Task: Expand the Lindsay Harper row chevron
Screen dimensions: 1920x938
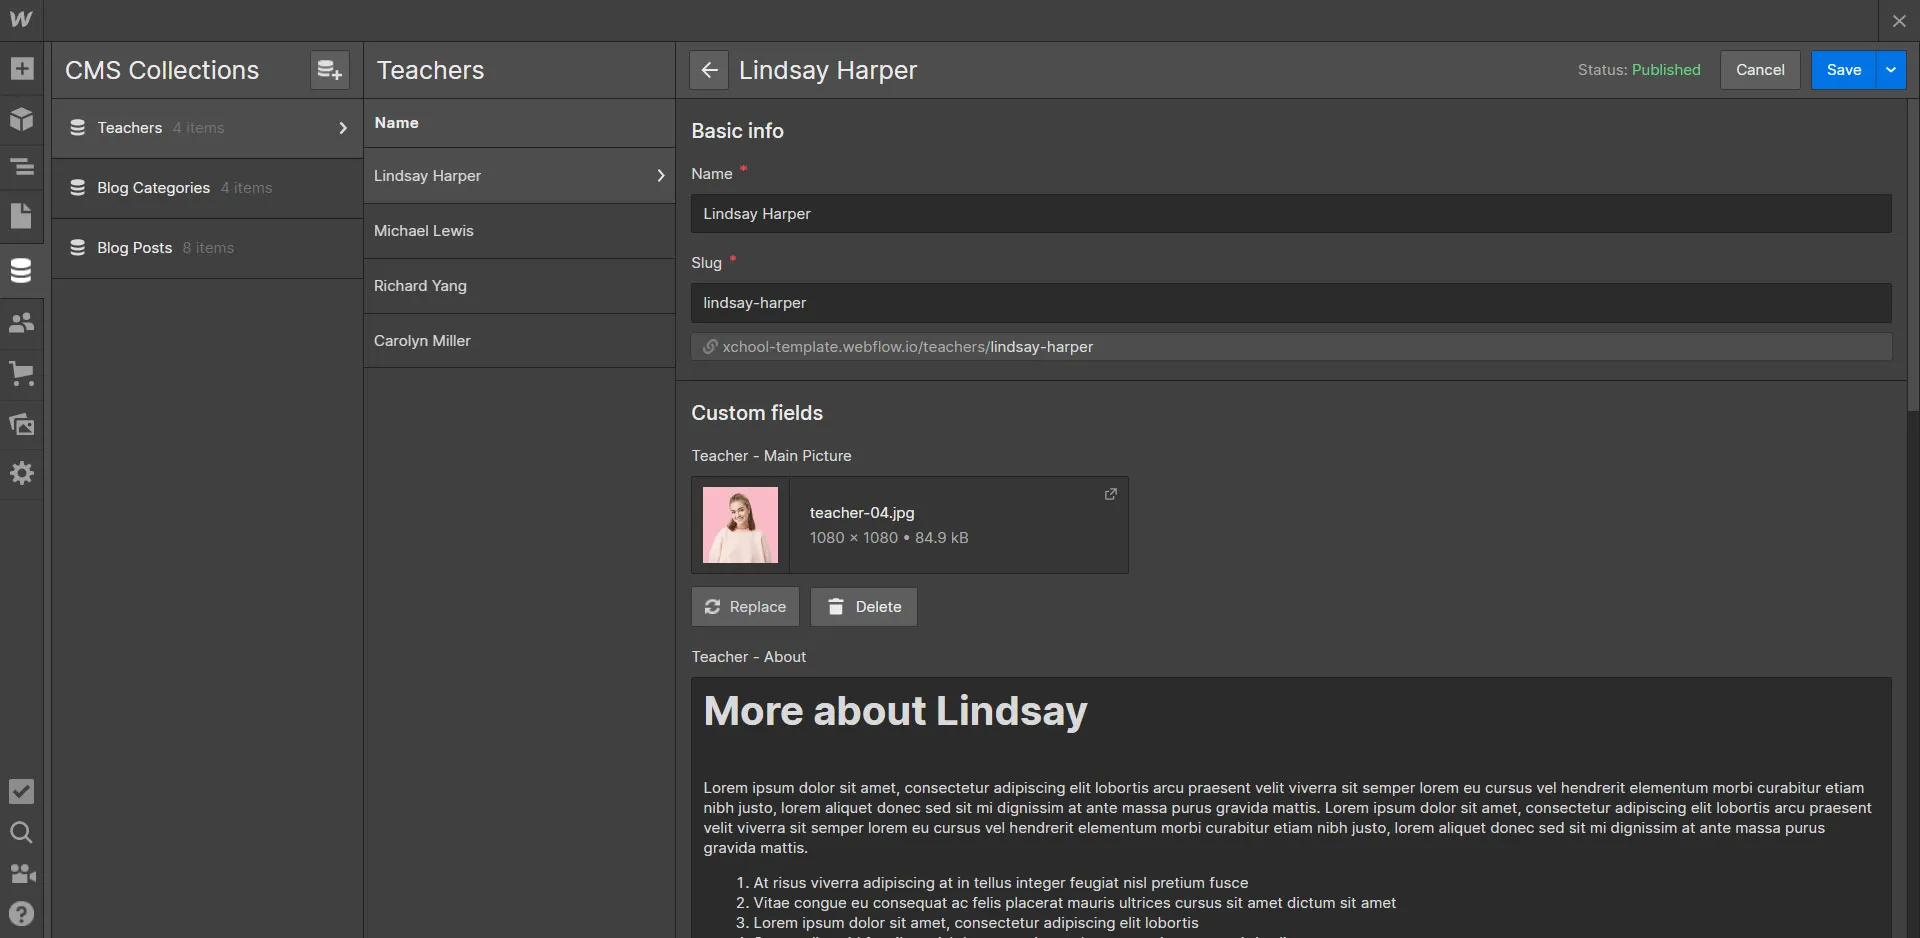Action: coord(660,175)
